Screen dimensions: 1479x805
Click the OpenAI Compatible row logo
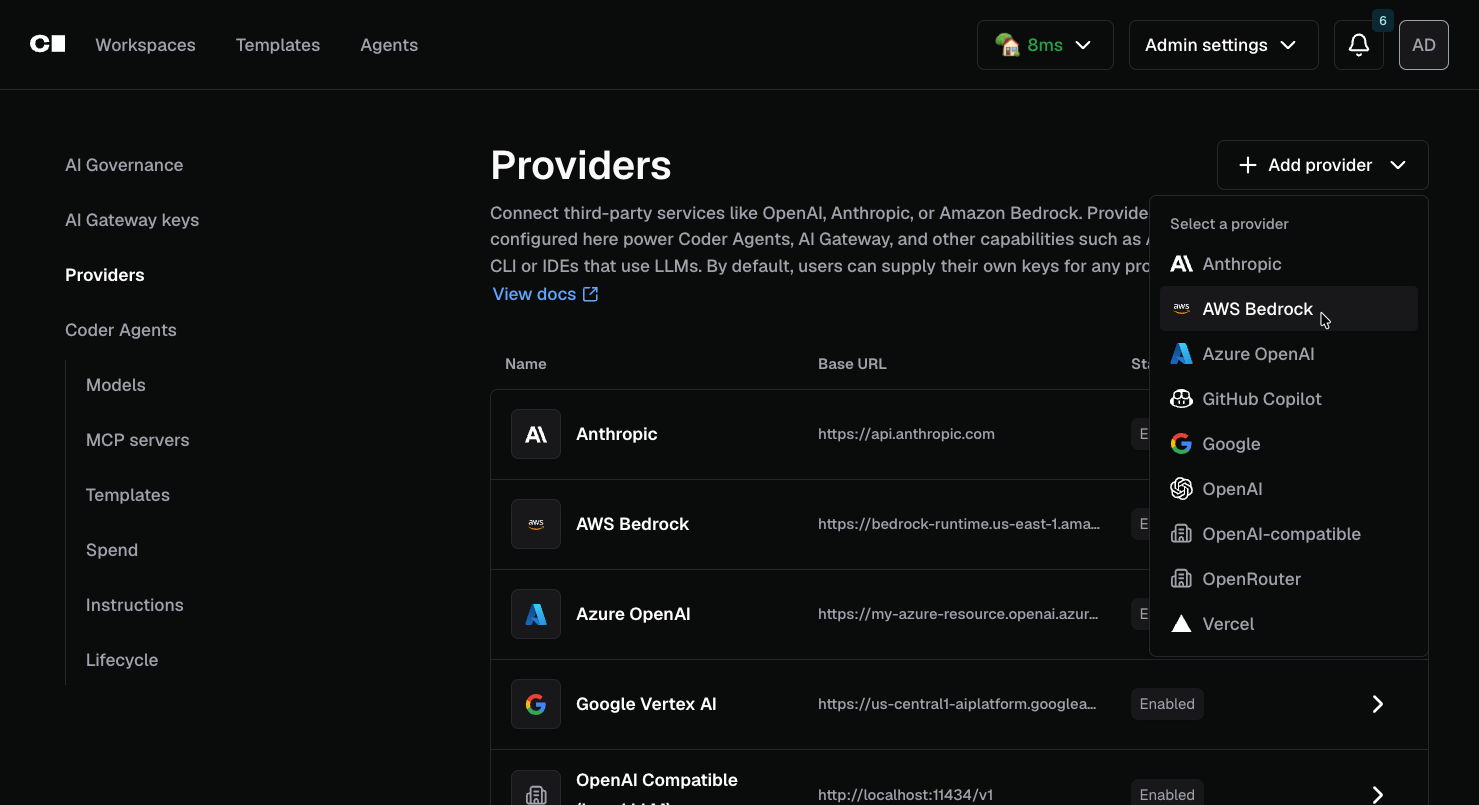coord(536,787)
